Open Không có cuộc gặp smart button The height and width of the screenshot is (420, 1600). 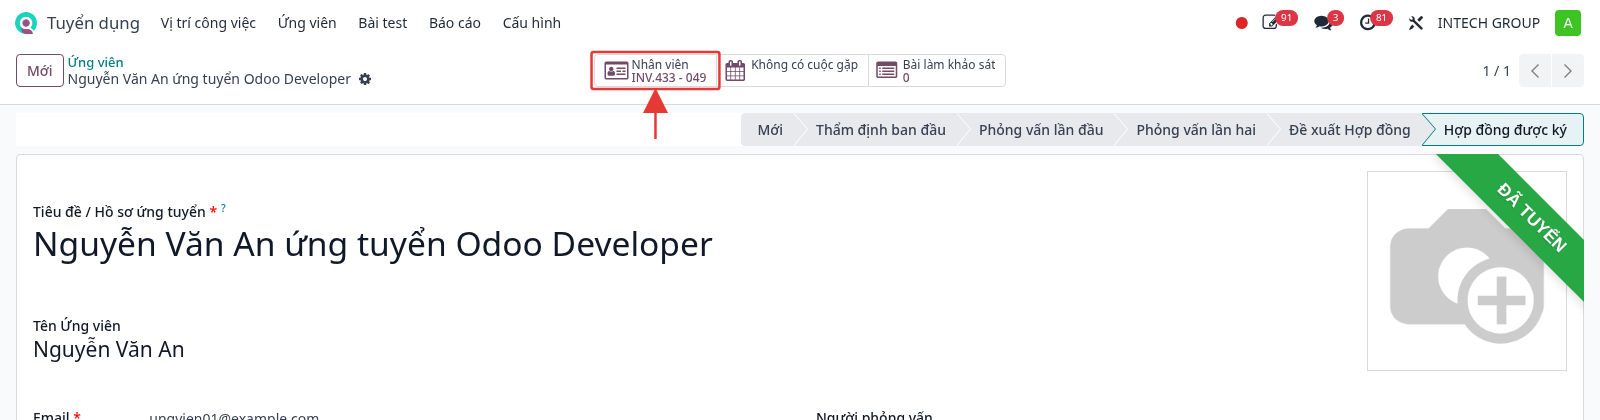793,71
